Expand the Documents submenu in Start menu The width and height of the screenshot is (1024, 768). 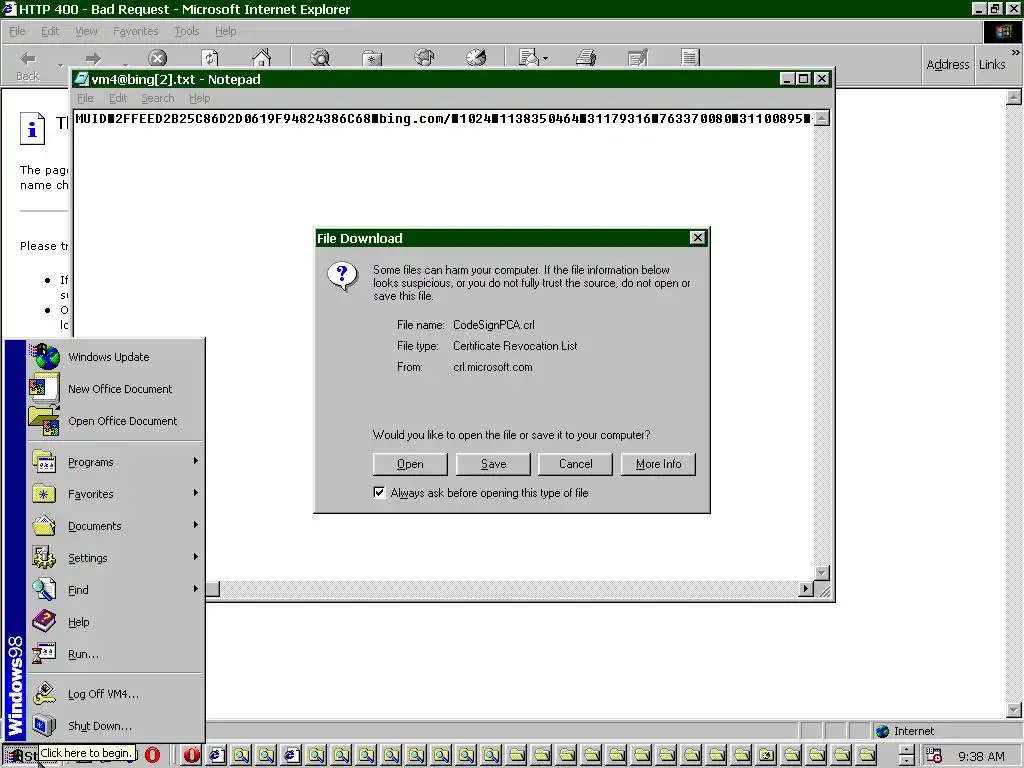(x=115, y=526)
